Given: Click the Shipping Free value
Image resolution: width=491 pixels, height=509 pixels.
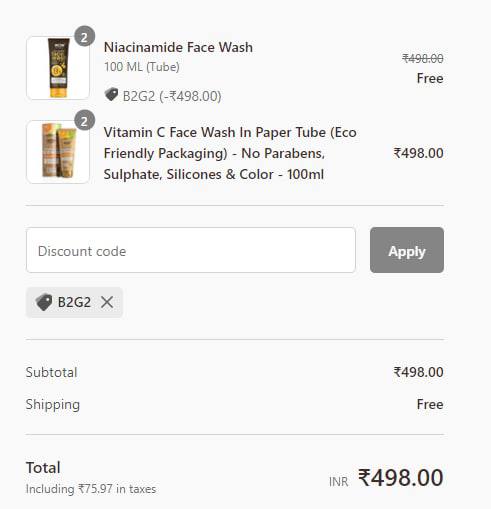Looking at the screenshot, I should click(430, 404).
